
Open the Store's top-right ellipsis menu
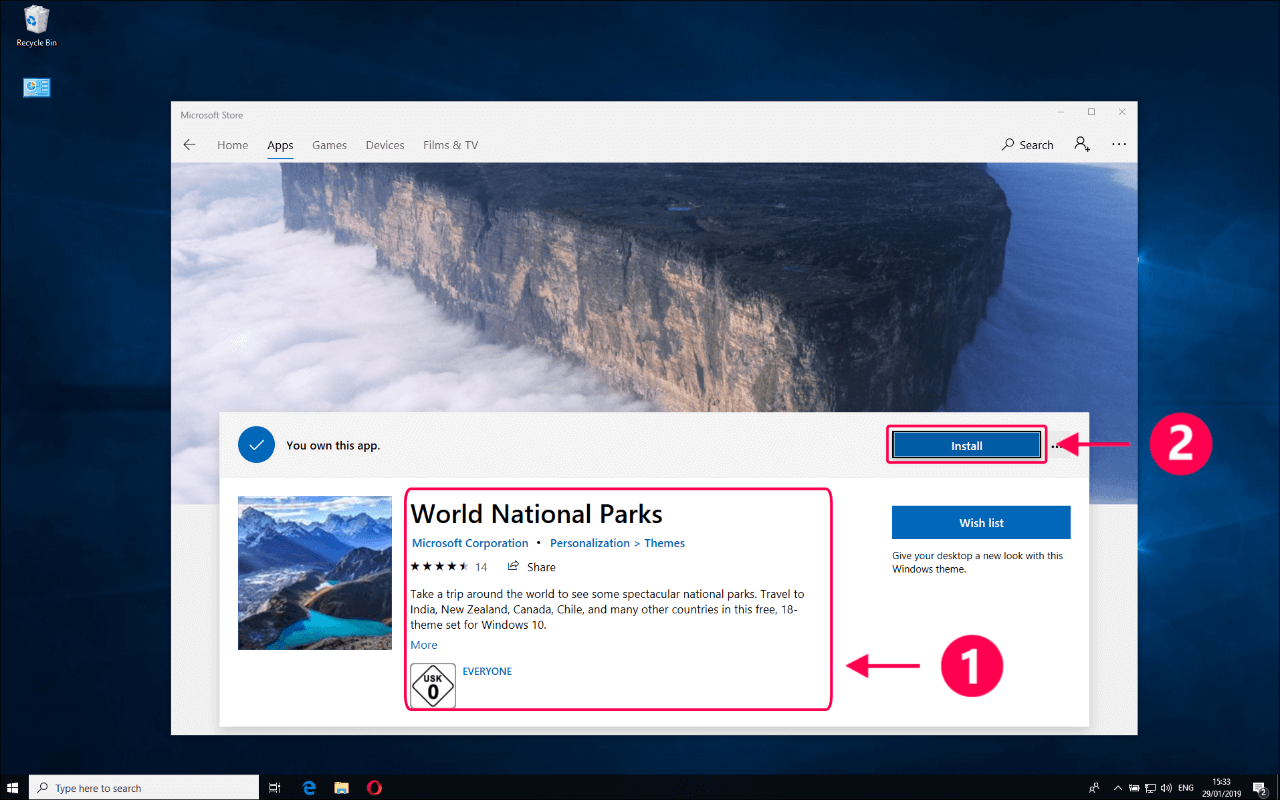click(x=1119, y=145)
